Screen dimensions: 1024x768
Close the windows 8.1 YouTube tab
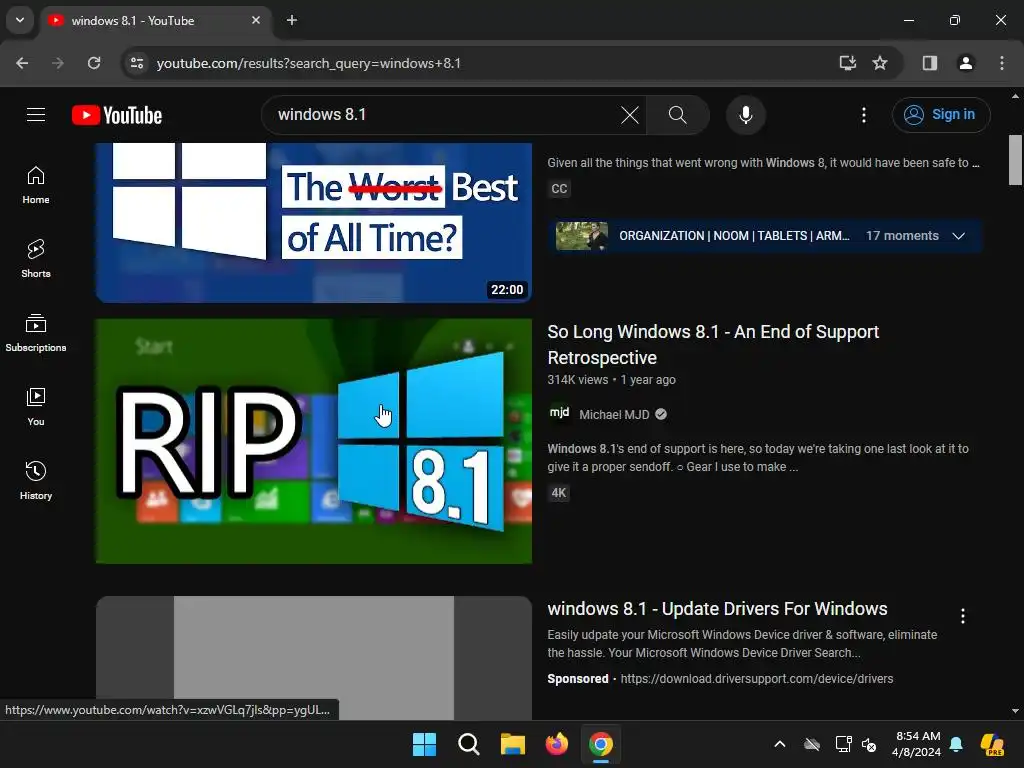[256, 20]
